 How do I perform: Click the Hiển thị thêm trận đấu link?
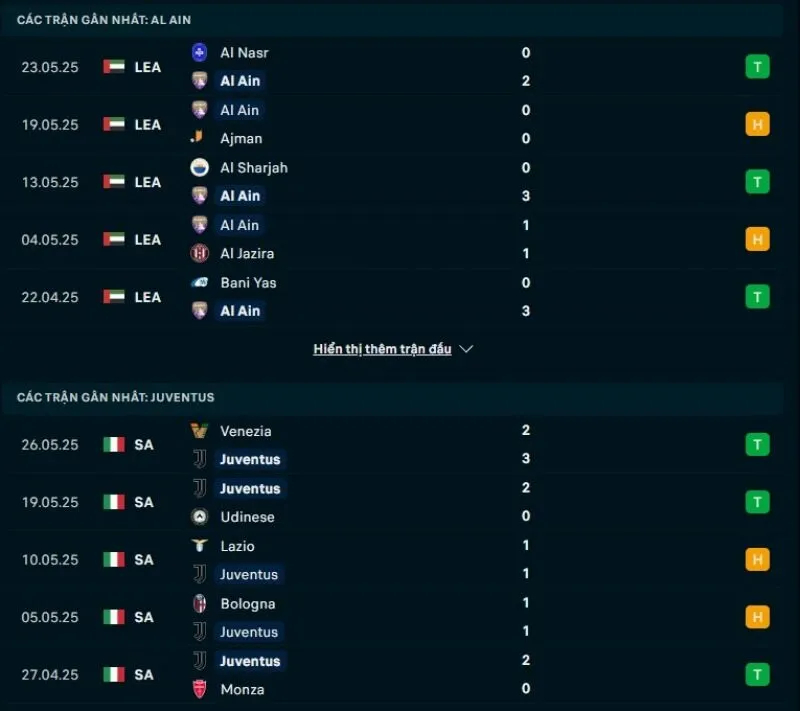[x=383, y=349]
